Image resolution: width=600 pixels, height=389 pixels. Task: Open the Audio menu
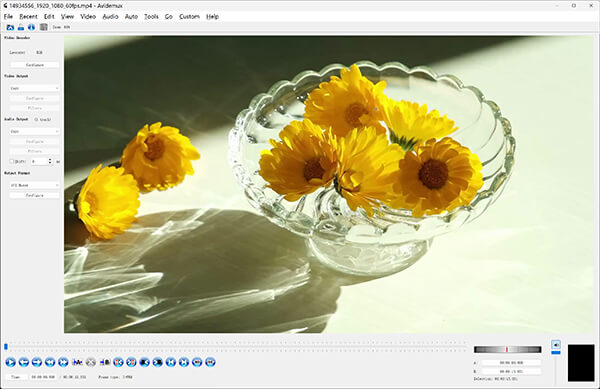coord(110,16)
